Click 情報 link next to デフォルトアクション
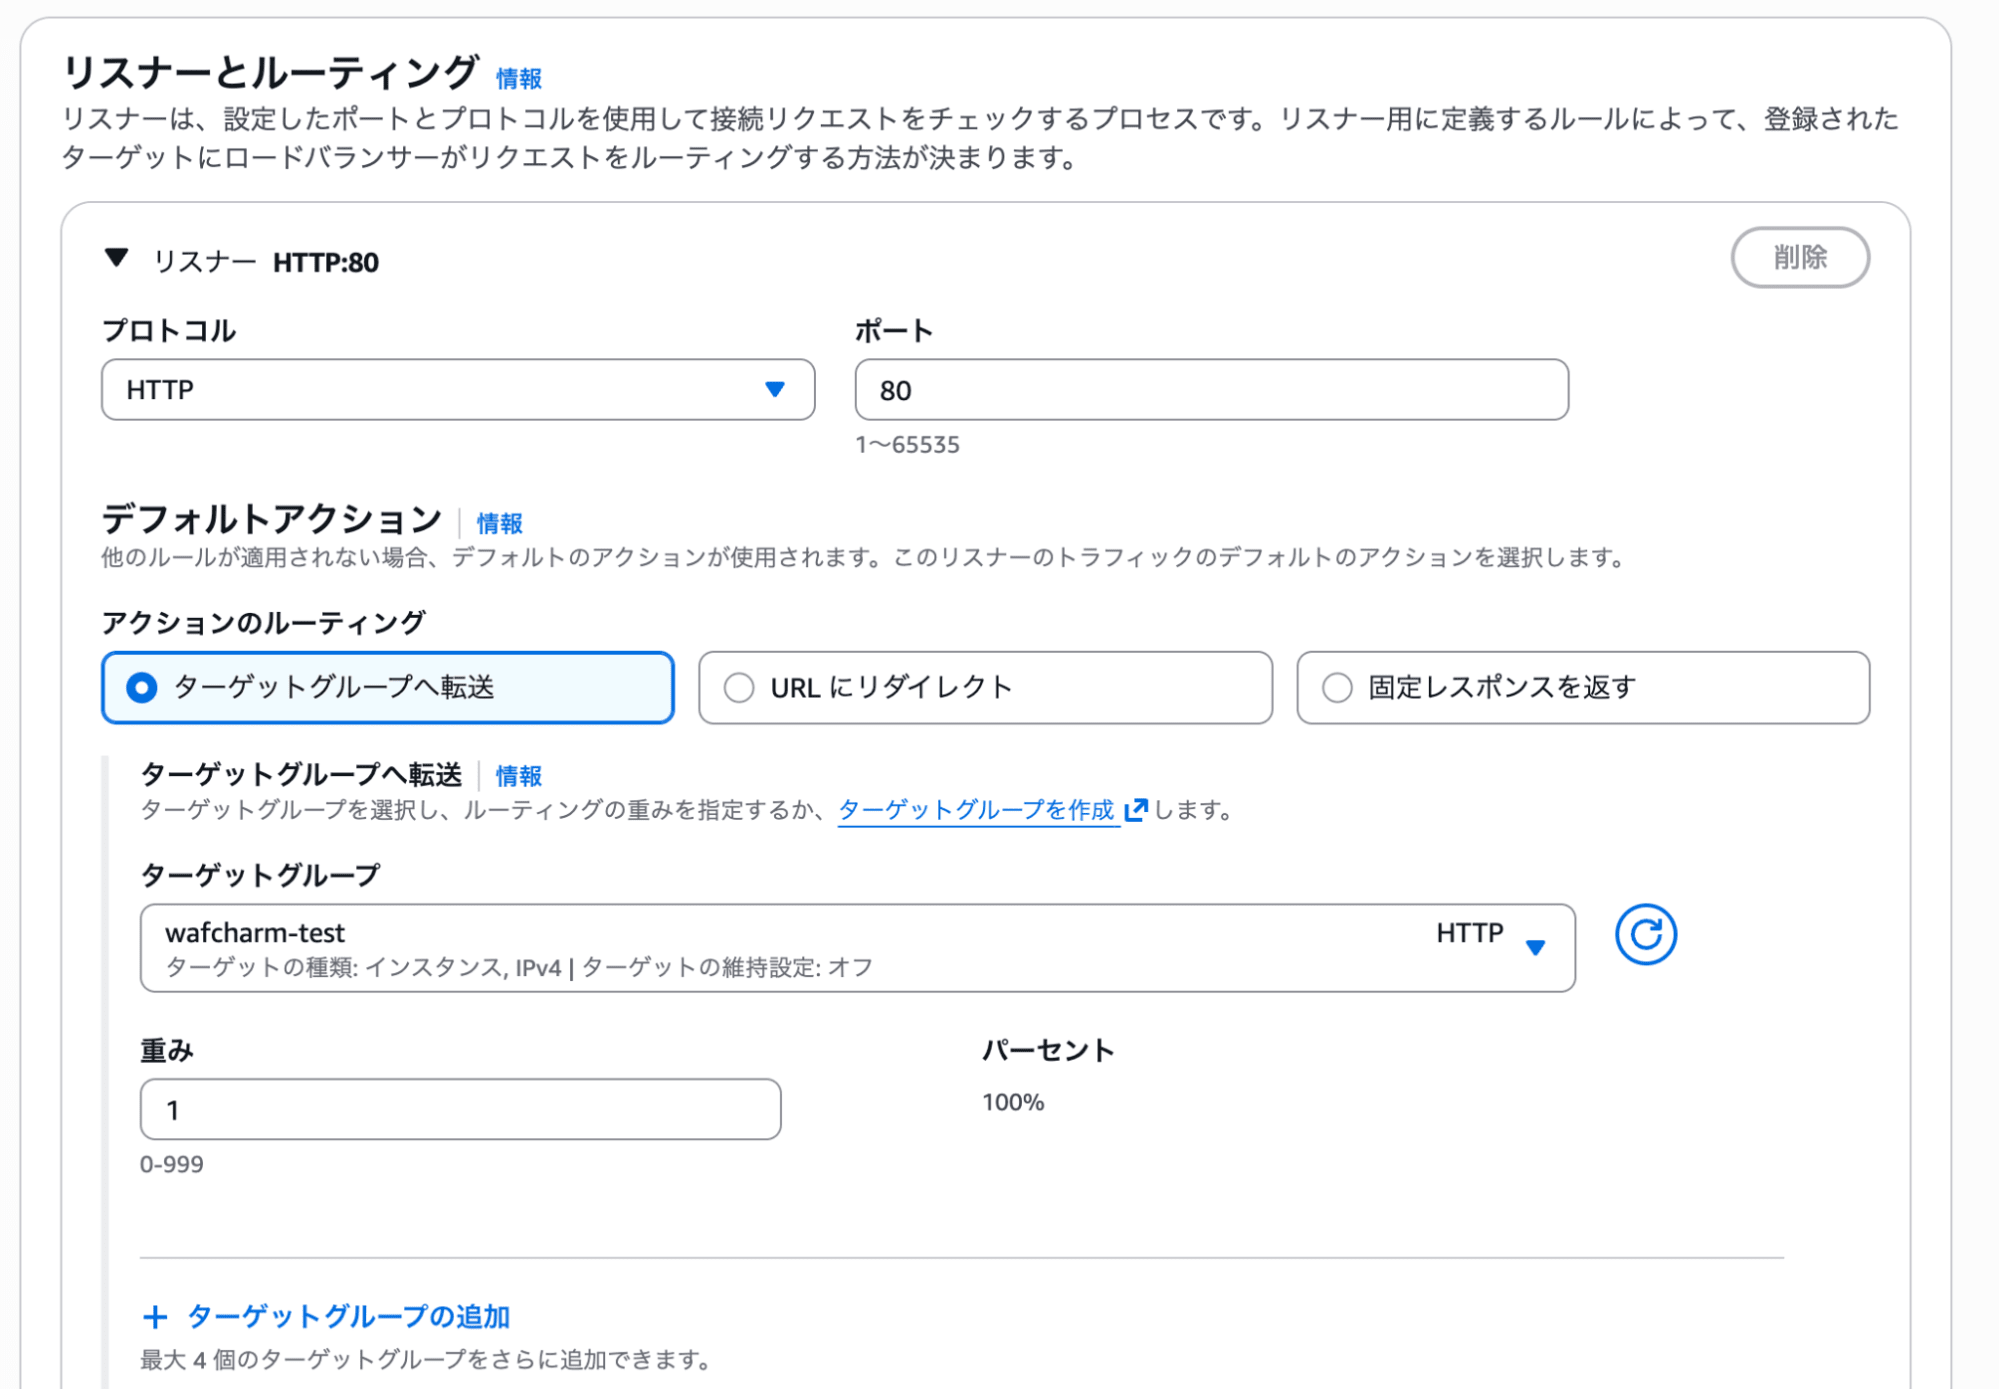 coord(499,523)
